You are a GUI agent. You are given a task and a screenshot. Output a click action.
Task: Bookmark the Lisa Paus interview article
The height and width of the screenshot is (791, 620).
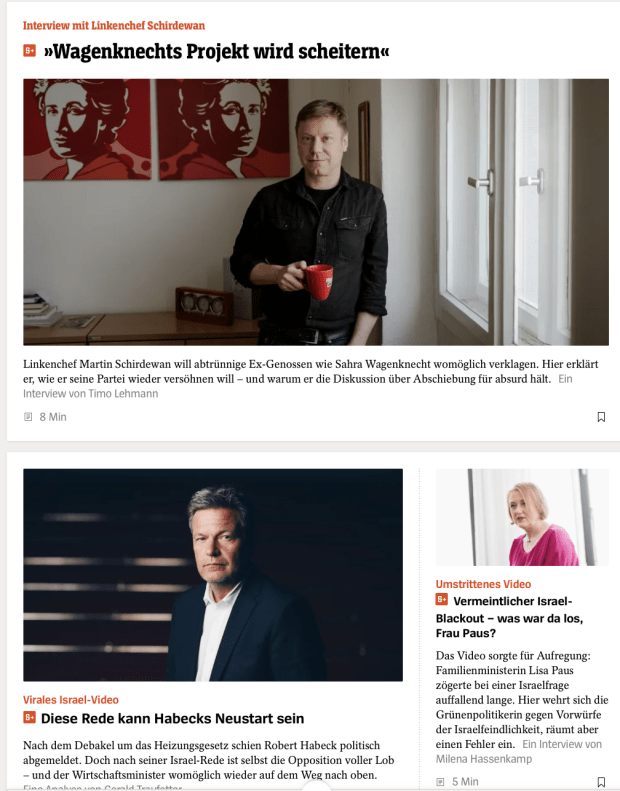[x=601, y=781]
